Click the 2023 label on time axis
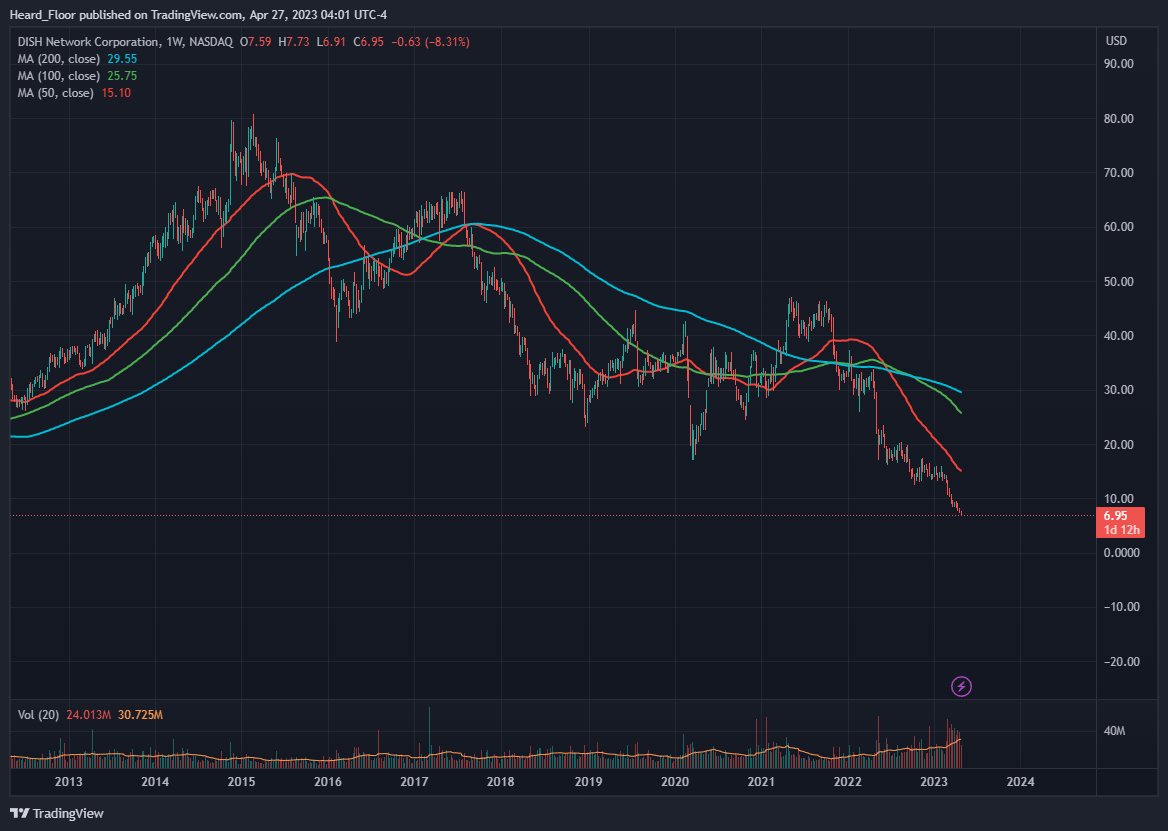Image resolution: width=1168 pixels, height=831 pixels. pos(934,781)
